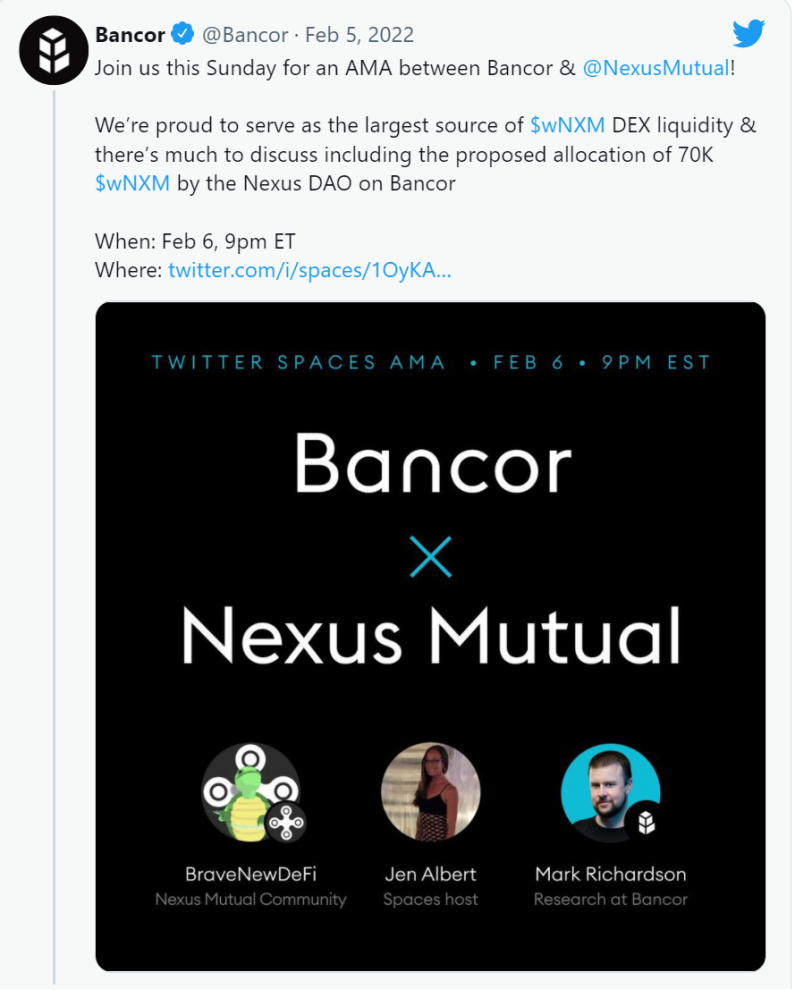Image resolution: width=796 pixels, height=990 pixels.
Task: Click the Bancor profile avatar logo
Action: click(53, 51)
